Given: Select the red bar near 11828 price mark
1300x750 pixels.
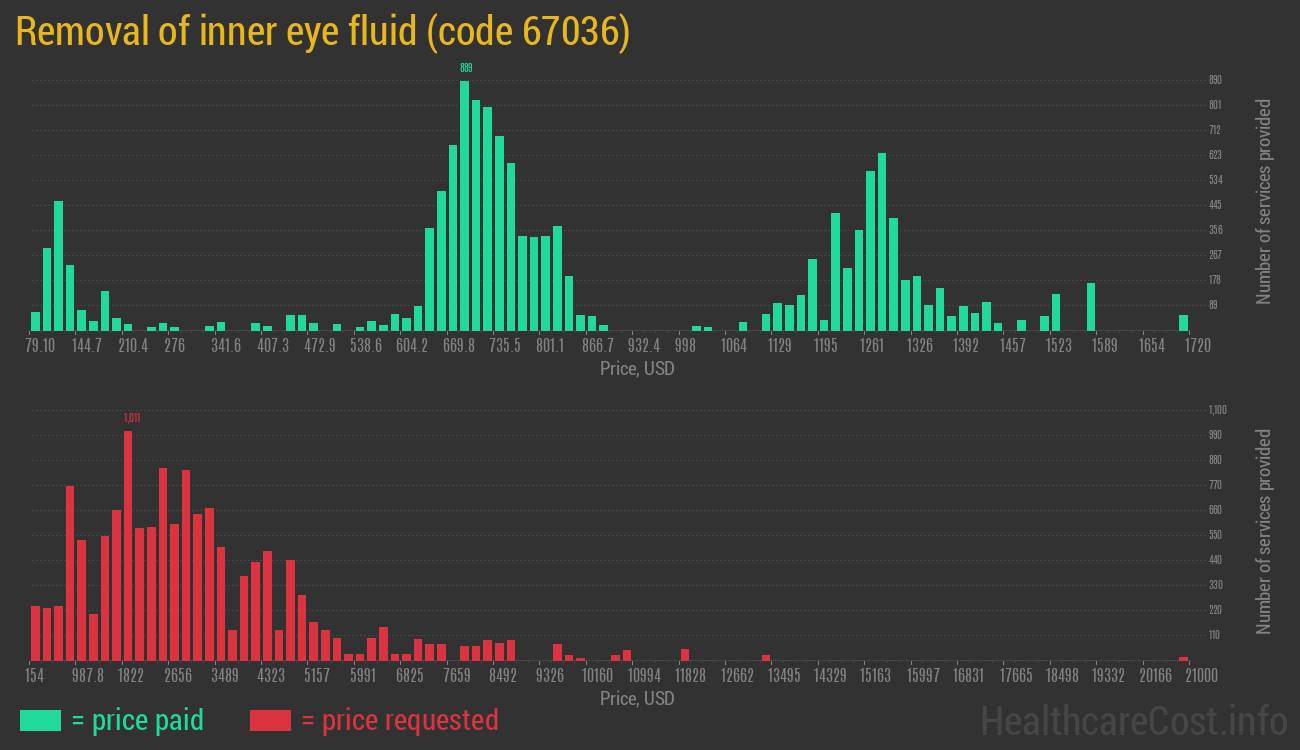Looking at the screenshot, I should (687, 655).
